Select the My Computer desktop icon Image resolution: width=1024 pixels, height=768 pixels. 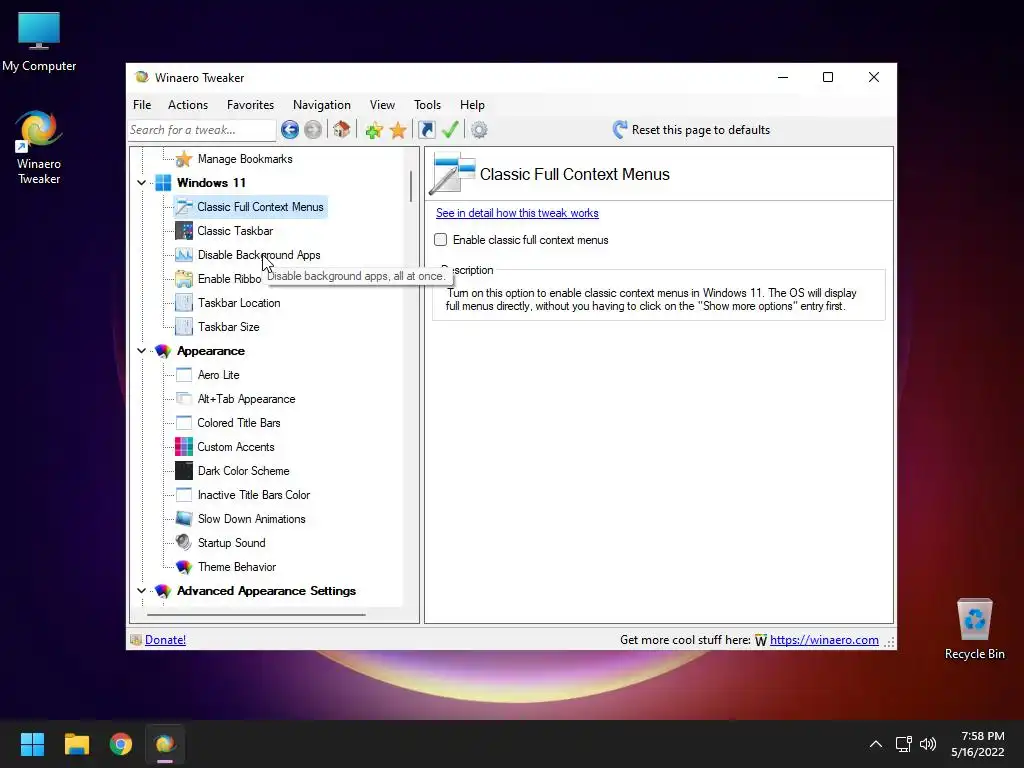39,42
